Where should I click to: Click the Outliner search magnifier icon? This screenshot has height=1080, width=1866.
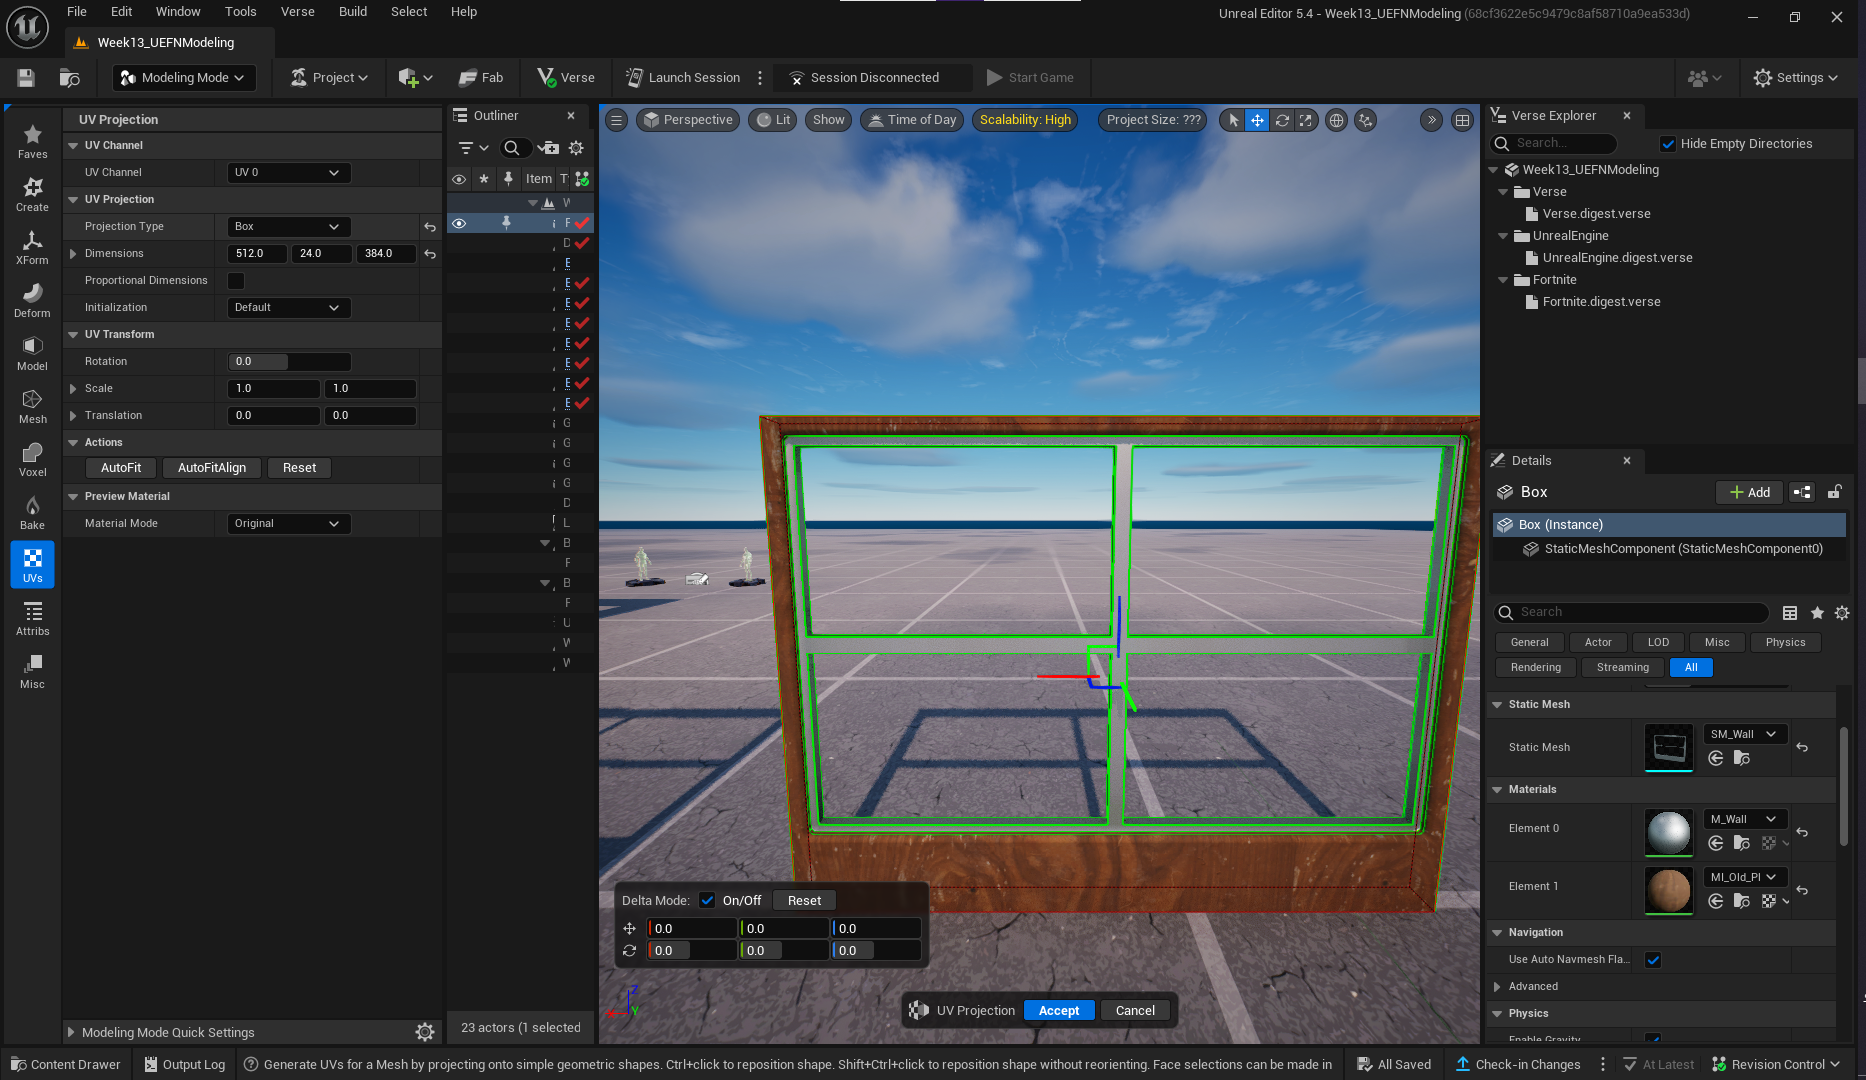[512, 148]
